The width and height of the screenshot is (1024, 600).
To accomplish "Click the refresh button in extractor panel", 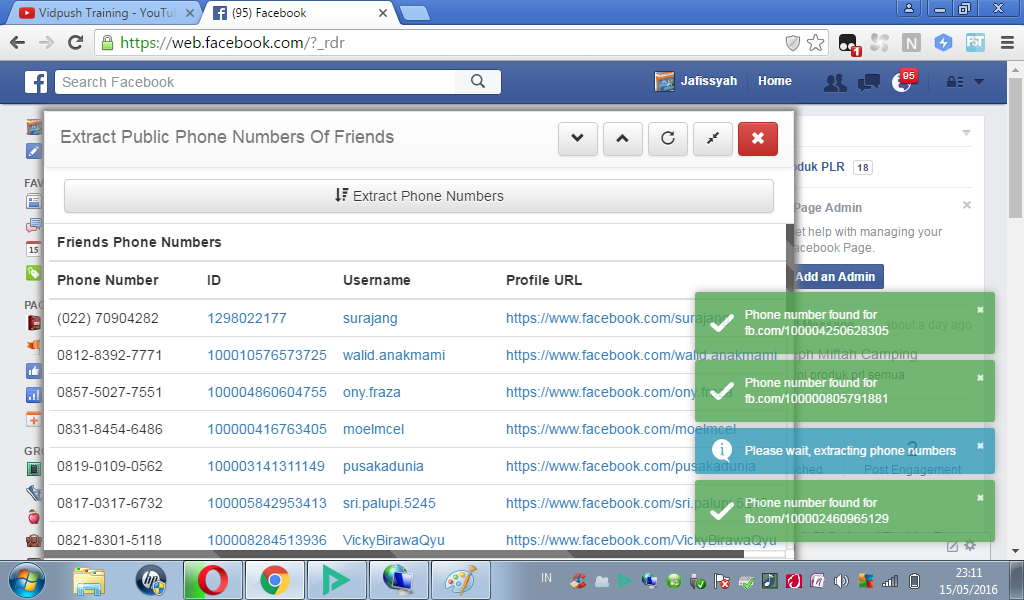I will pos(667,138).
